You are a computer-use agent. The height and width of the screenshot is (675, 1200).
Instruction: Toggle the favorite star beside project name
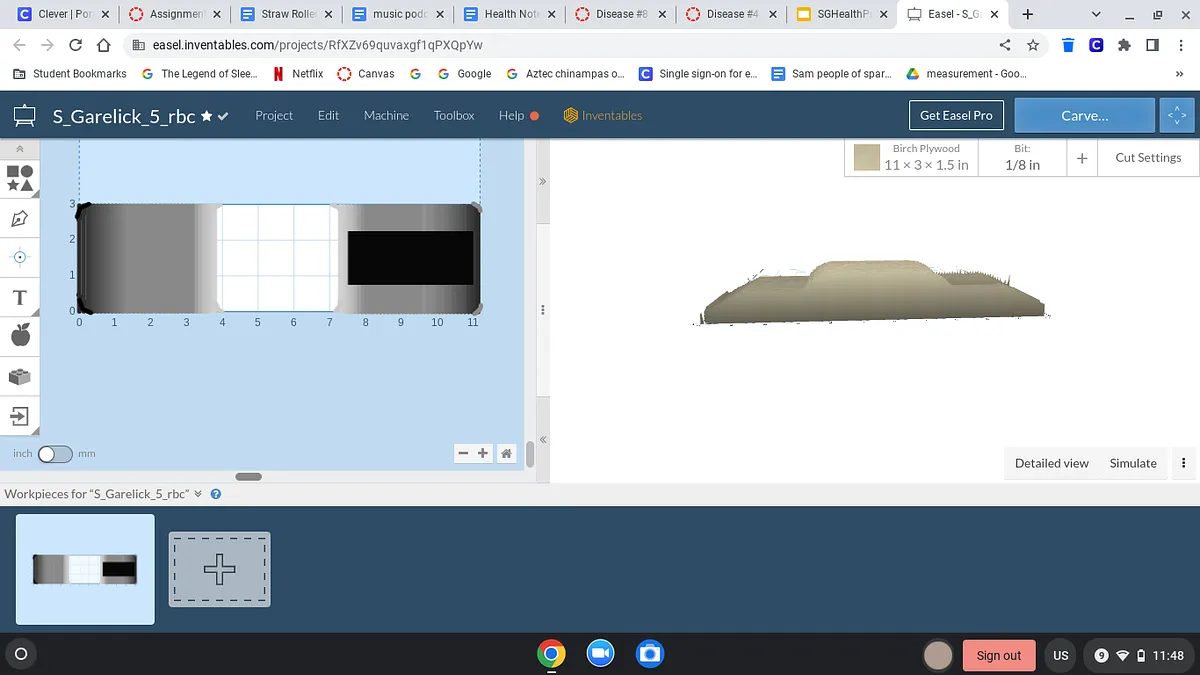pyautogui.click(x=206, y=116)
